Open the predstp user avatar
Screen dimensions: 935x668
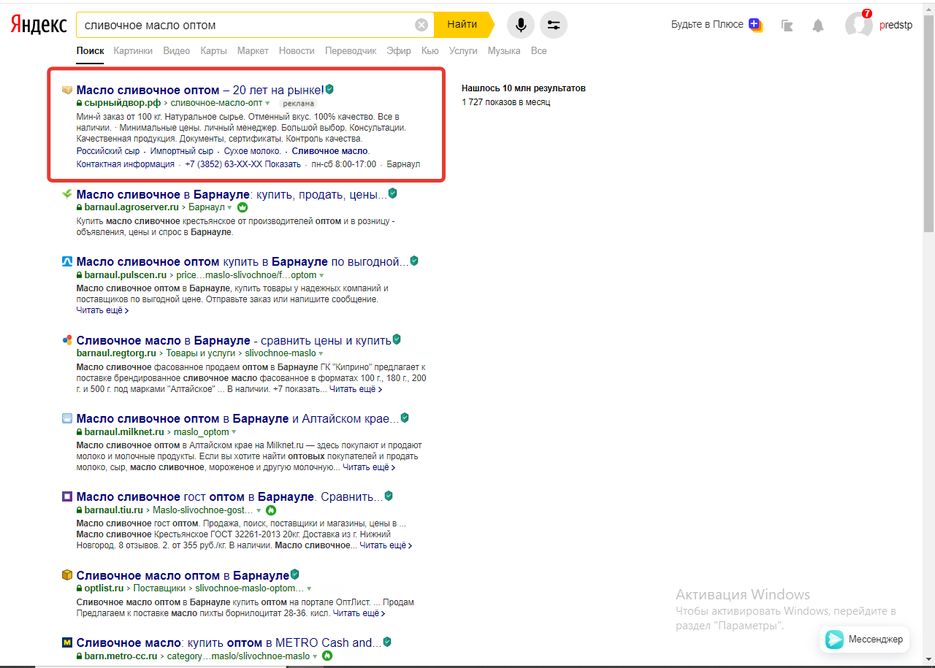(858, 25)
